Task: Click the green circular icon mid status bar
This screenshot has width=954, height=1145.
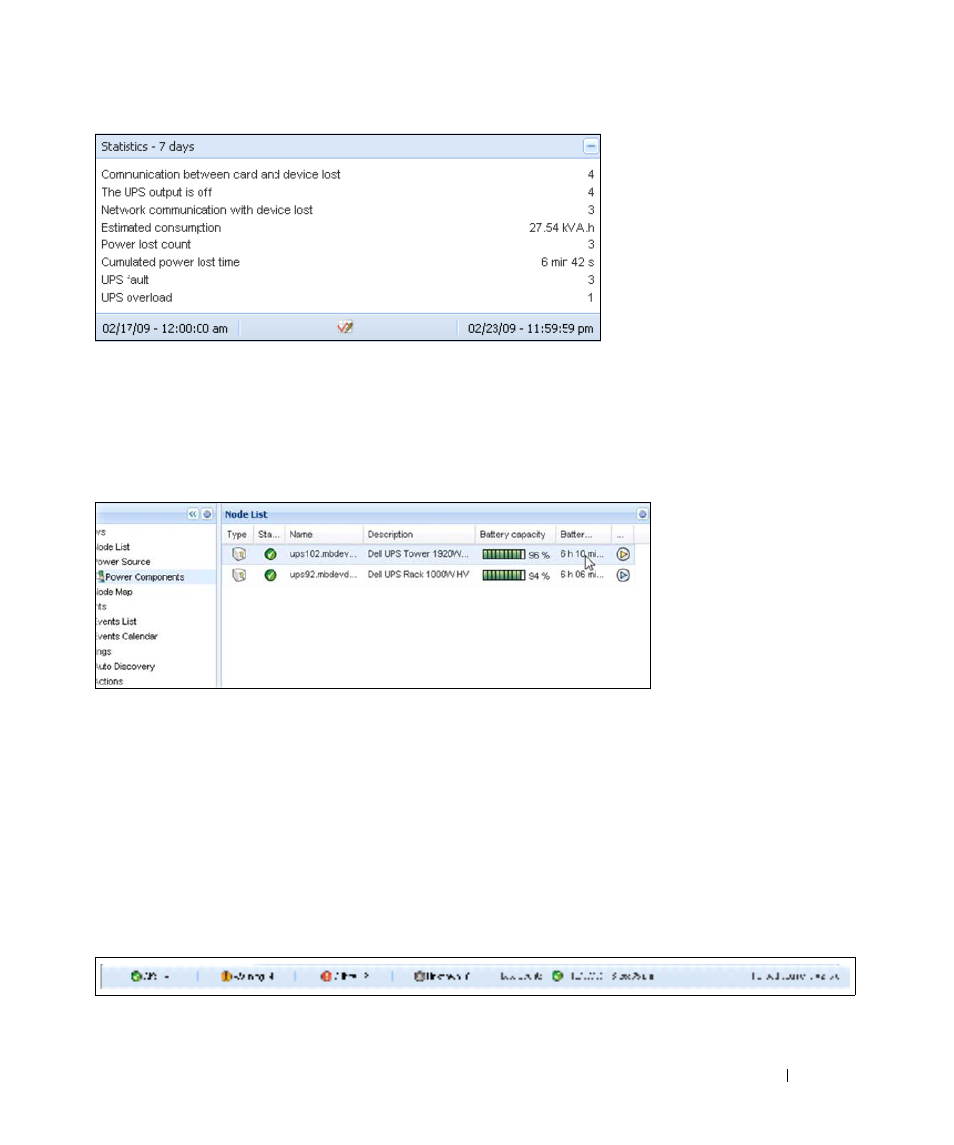Action: 557,976
